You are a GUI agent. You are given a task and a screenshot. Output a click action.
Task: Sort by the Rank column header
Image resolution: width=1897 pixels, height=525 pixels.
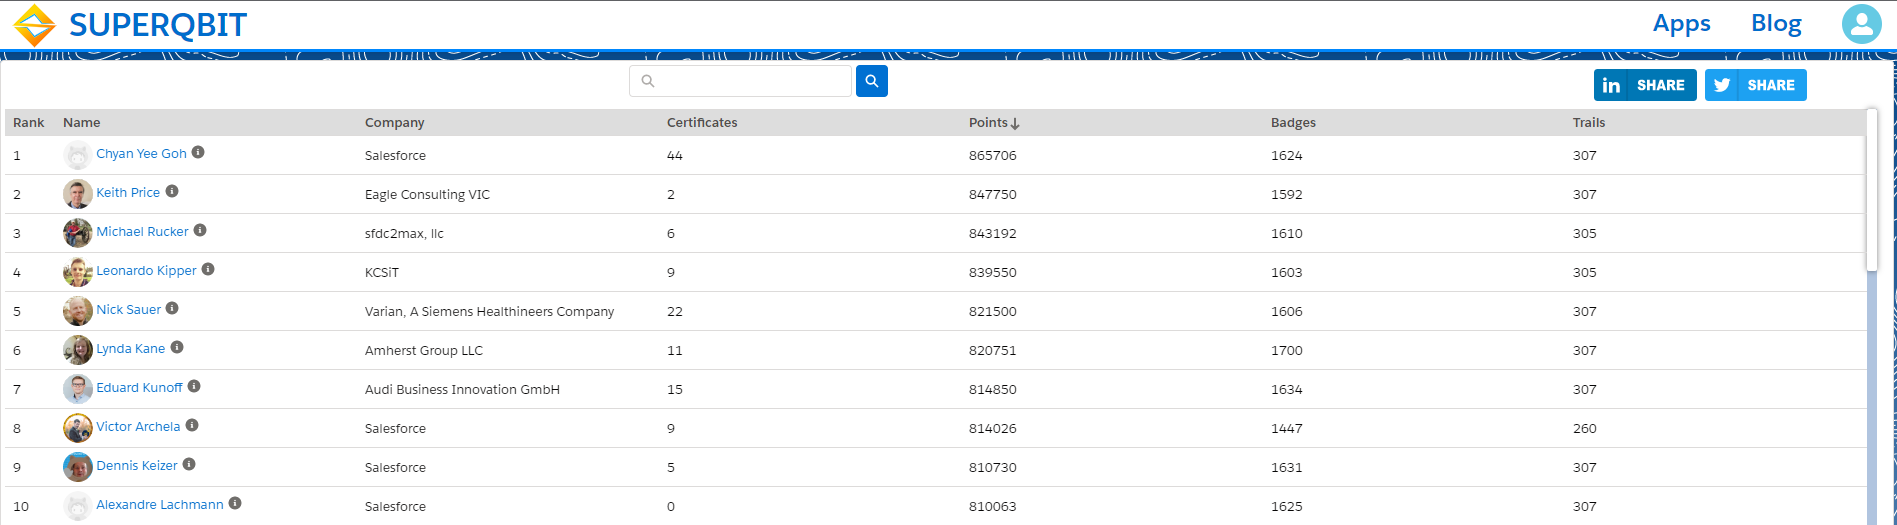[29, 123]
